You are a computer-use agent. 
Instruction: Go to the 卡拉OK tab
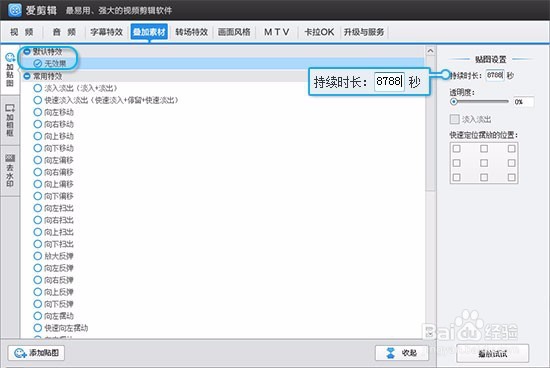click(319, 32)
